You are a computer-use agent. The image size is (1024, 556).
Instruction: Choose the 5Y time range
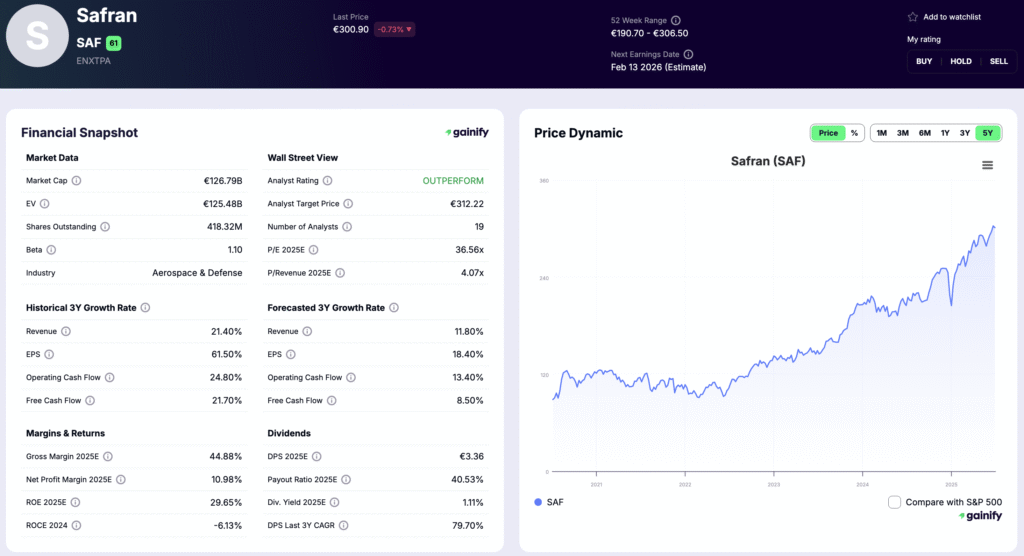(x=987, y=133)
